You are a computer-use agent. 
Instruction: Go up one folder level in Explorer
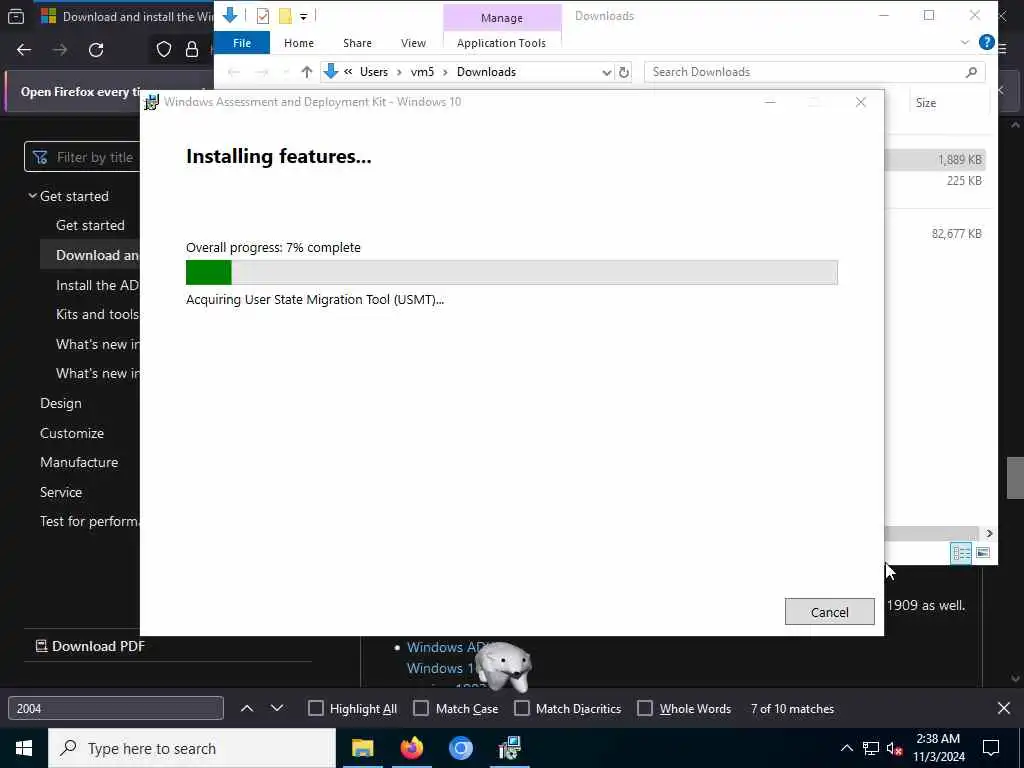pos(306,72)
